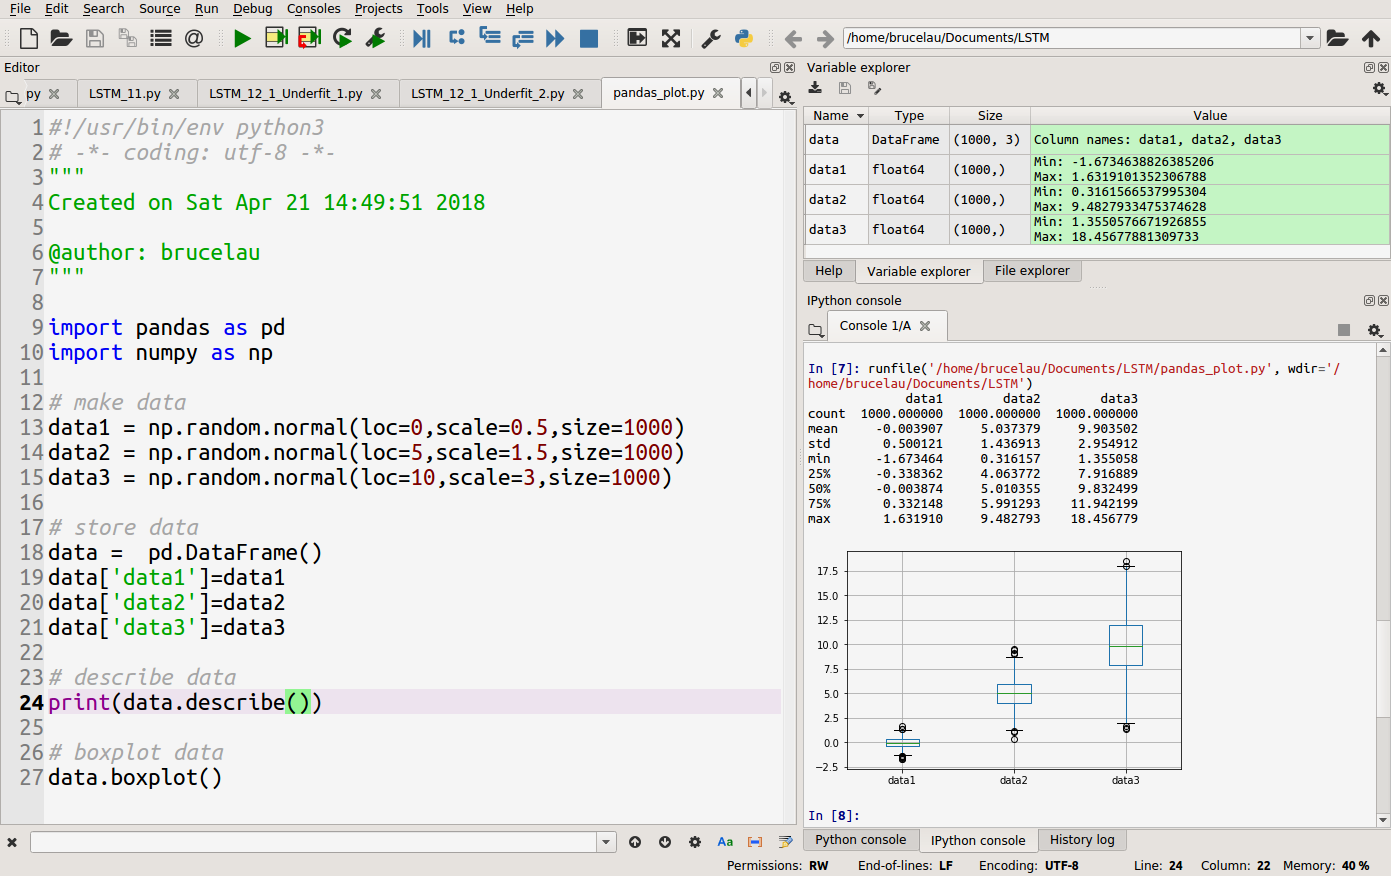Click the Browse working directory folder icon
This screenshot has height=876, width=1391.
[x=1337, y=38]
